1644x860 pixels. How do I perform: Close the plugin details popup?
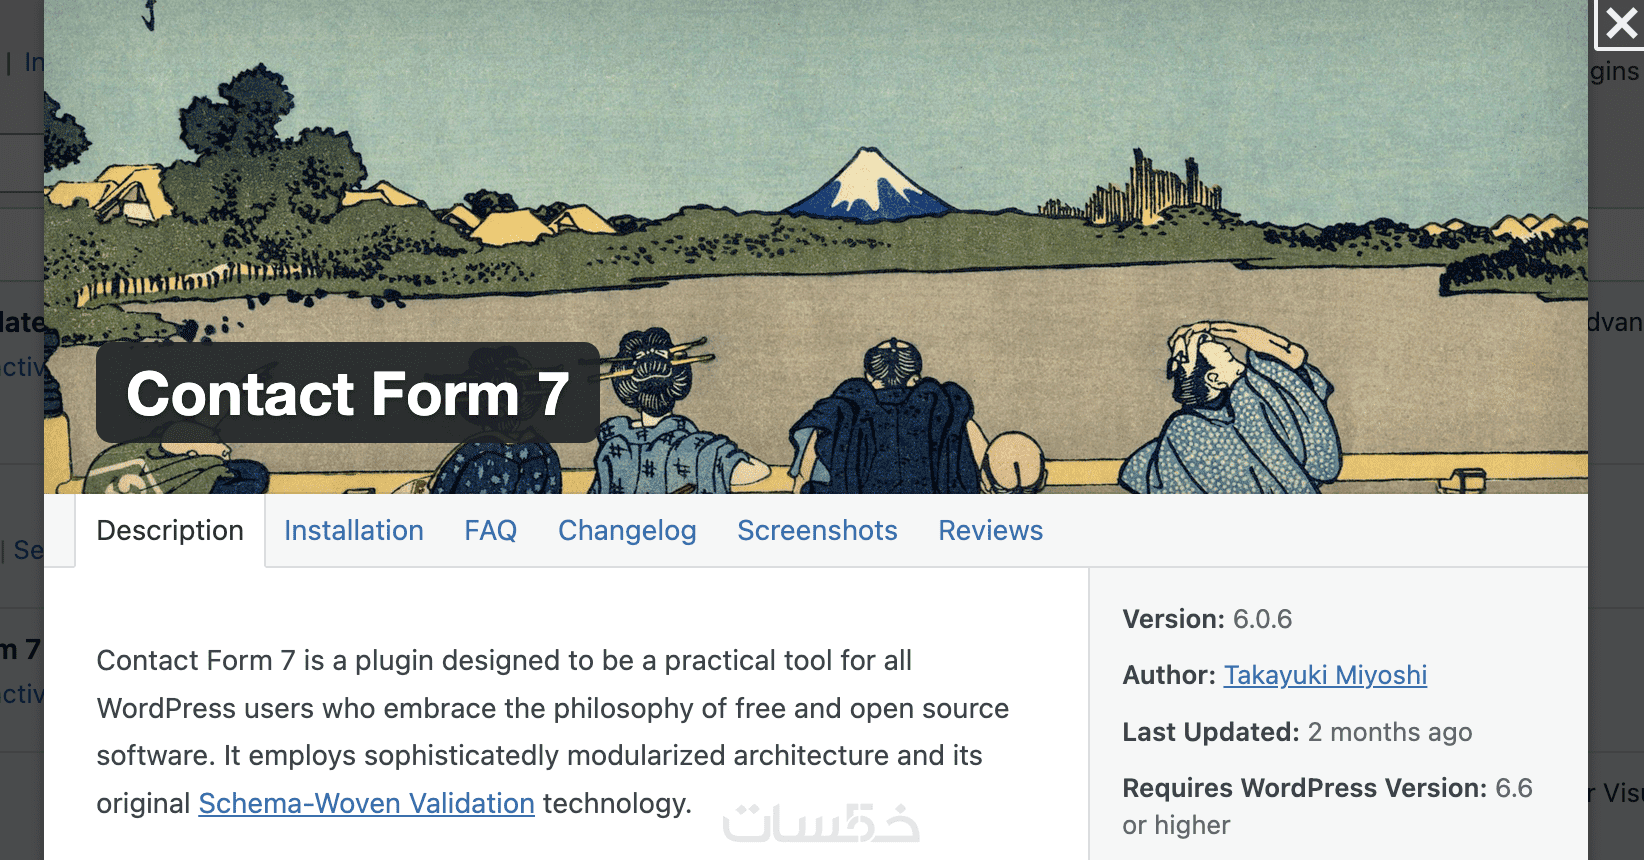coord(1620,24)
